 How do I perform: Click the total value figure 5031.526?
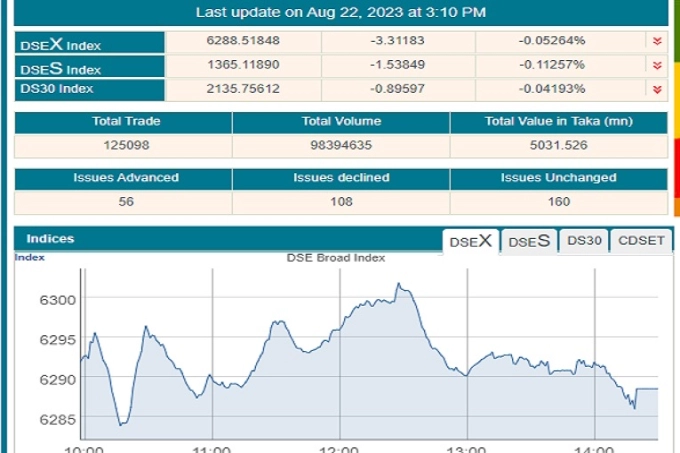click(x=559, y=145)
